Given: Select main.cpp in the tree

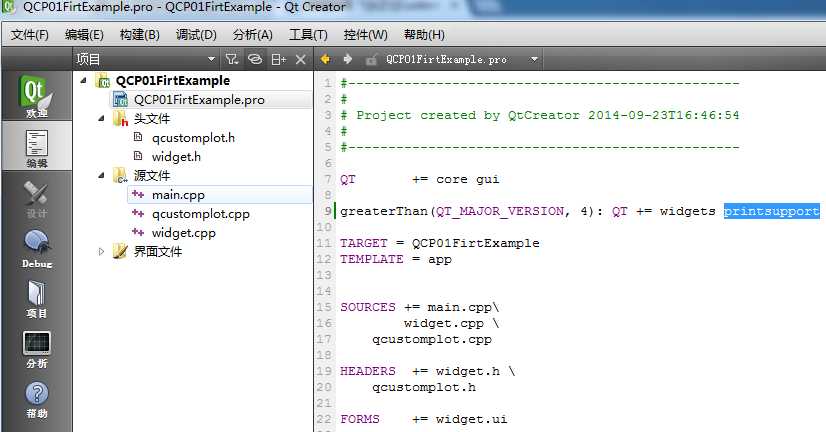Looking at the screenshot, I should click(178, 194).
